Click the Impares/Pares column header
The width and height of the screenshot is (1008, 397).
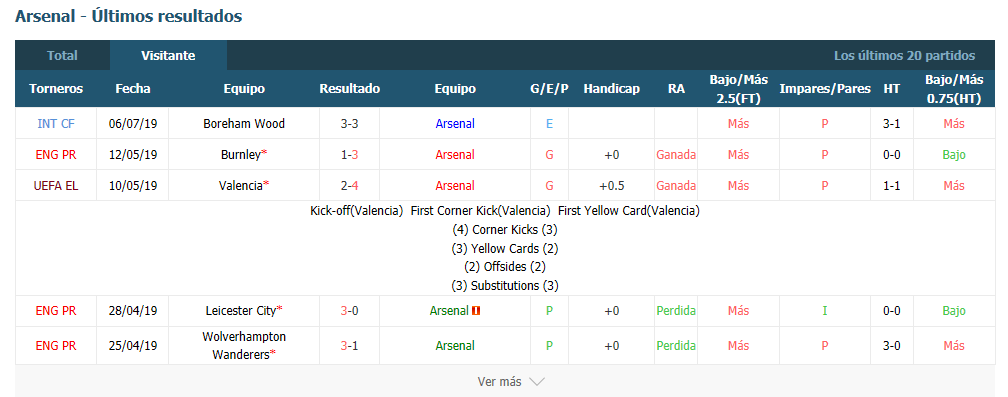coord(825,89)
